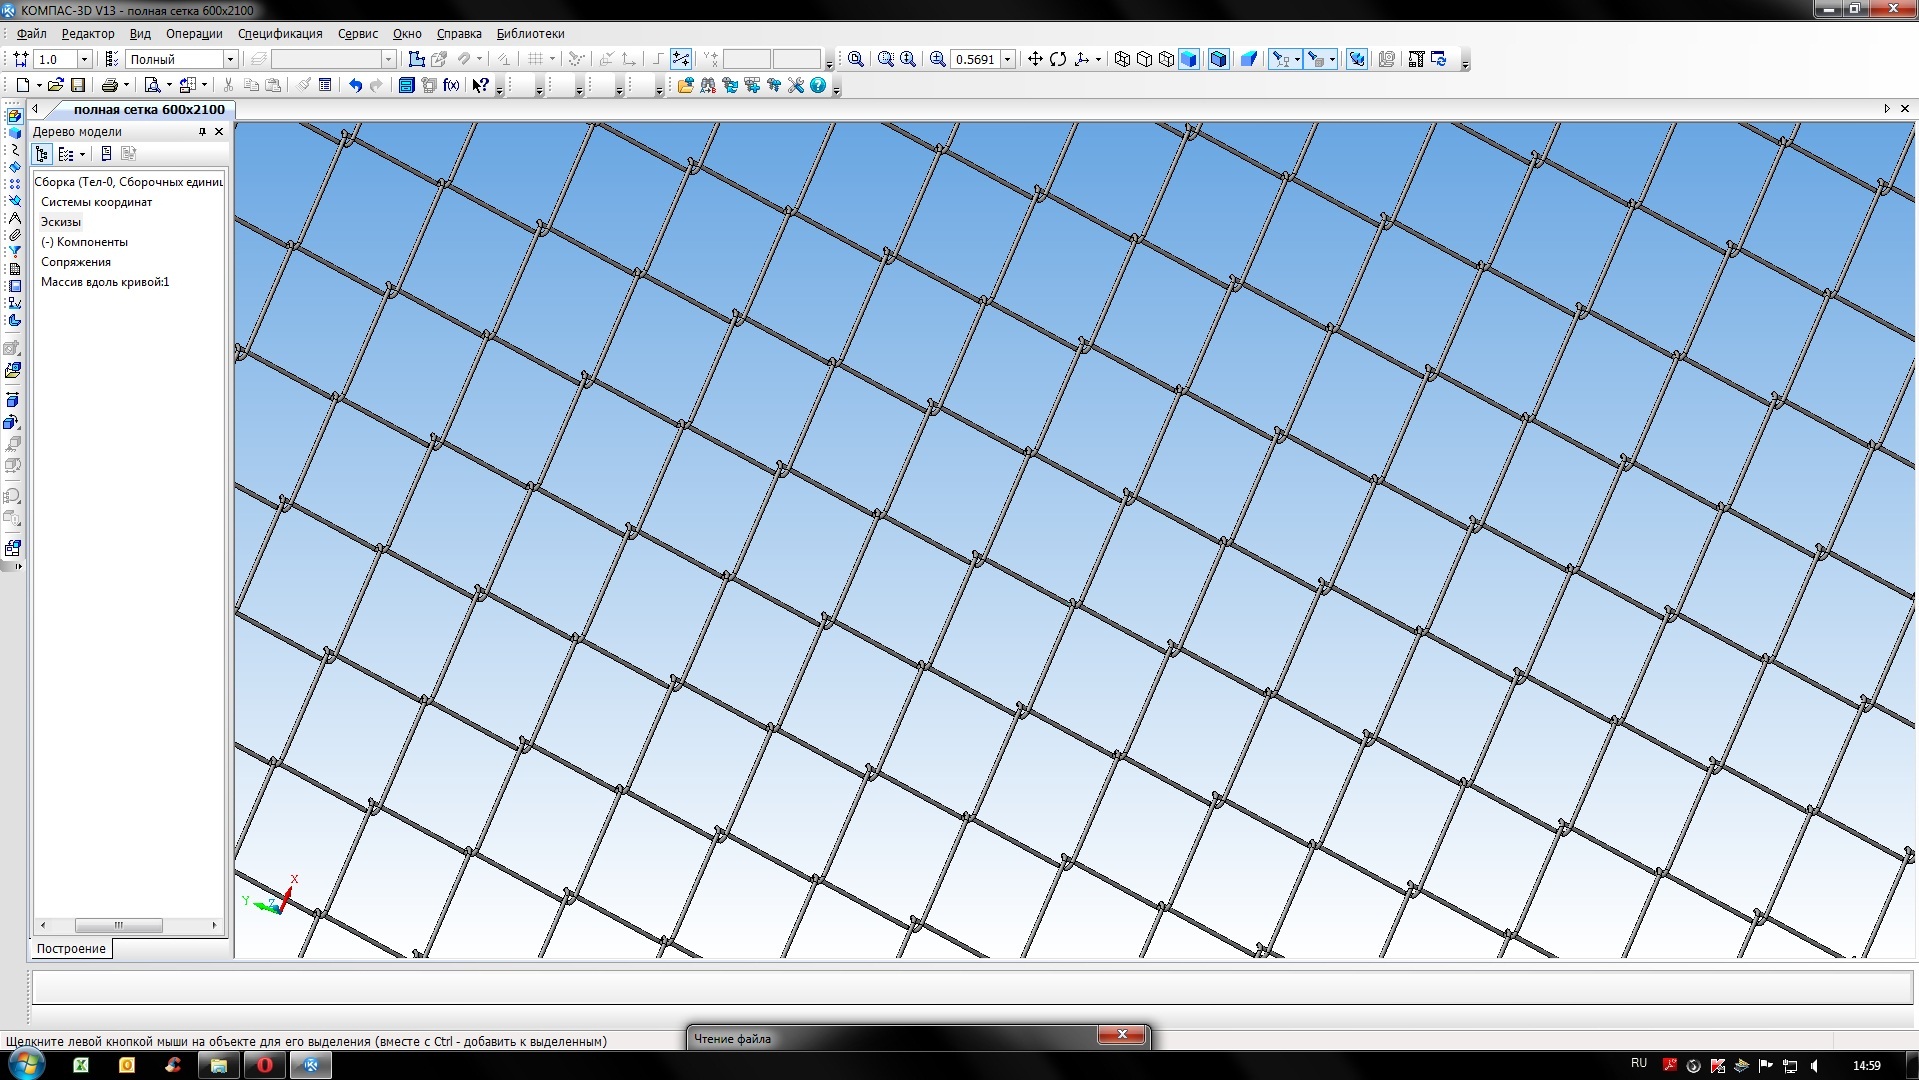Open filters funnel icon in sidebar
Image resolution: width=1919 pixels, height=1080 pixels.
(14, 252)
